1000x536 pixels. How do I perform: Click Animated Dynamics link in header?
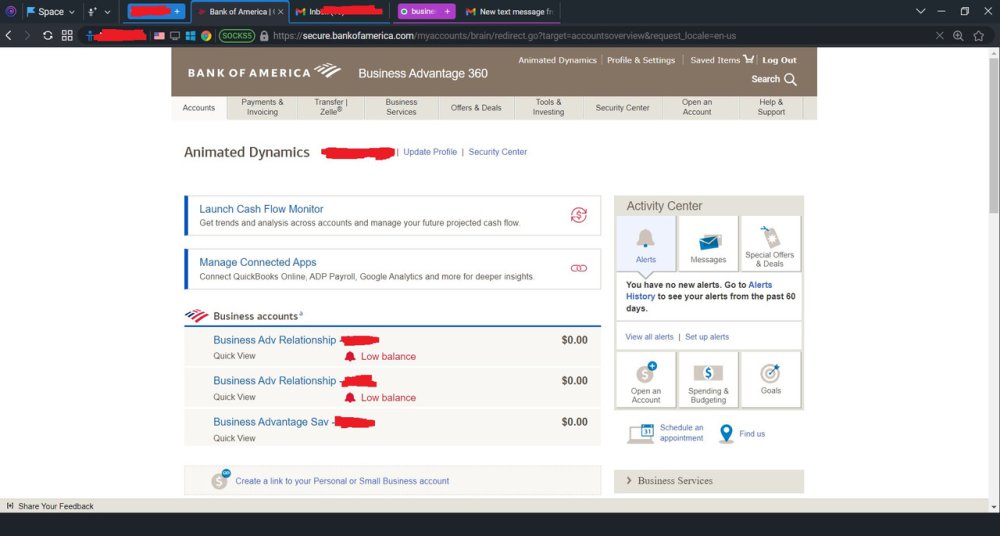[x=557, y=60]
